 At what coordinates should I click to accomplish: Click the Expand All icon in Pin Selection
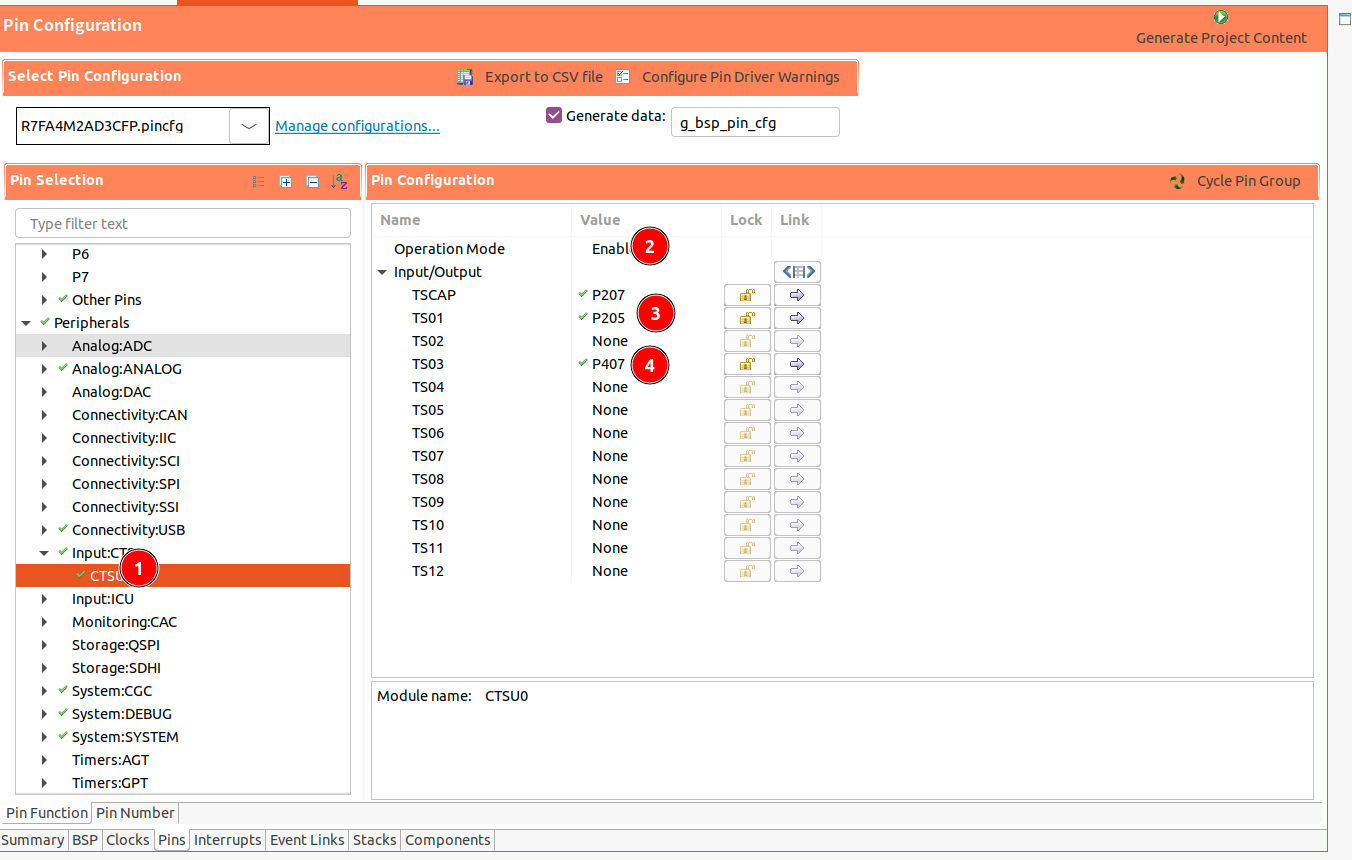point(286,182)
